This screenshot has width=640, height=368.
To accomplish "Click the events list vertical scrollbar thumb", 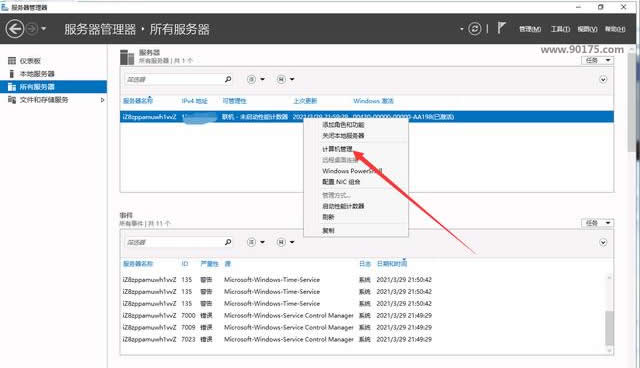I will pyautogui.click(x=609, y=328).
